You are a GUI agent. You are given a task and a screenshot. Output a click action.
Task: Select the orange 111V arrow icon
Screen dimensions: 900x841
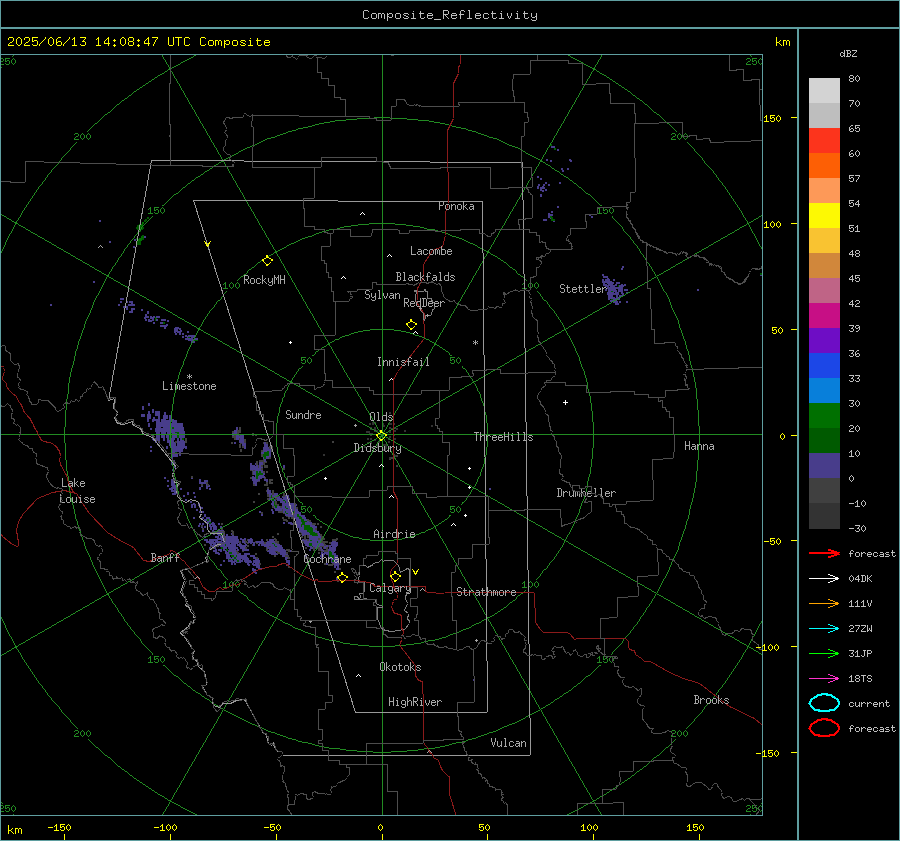(x=824, y=603)
